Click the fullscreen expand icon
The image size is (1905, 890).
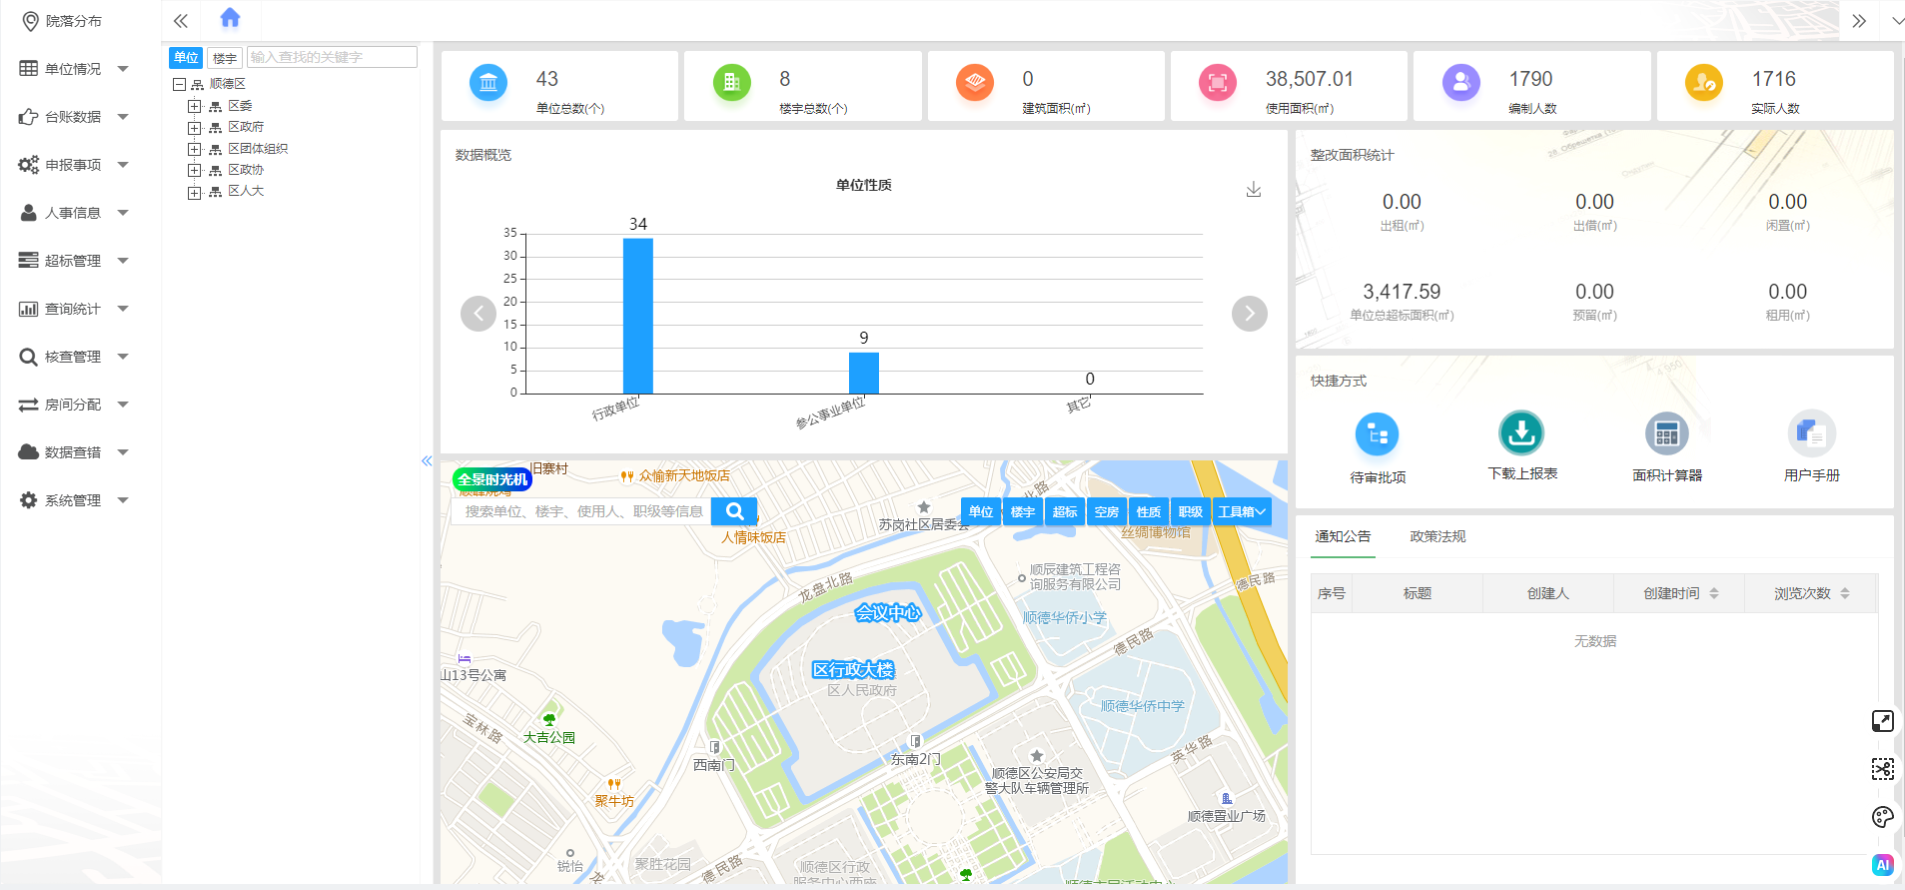click(x=1882, y=721)
